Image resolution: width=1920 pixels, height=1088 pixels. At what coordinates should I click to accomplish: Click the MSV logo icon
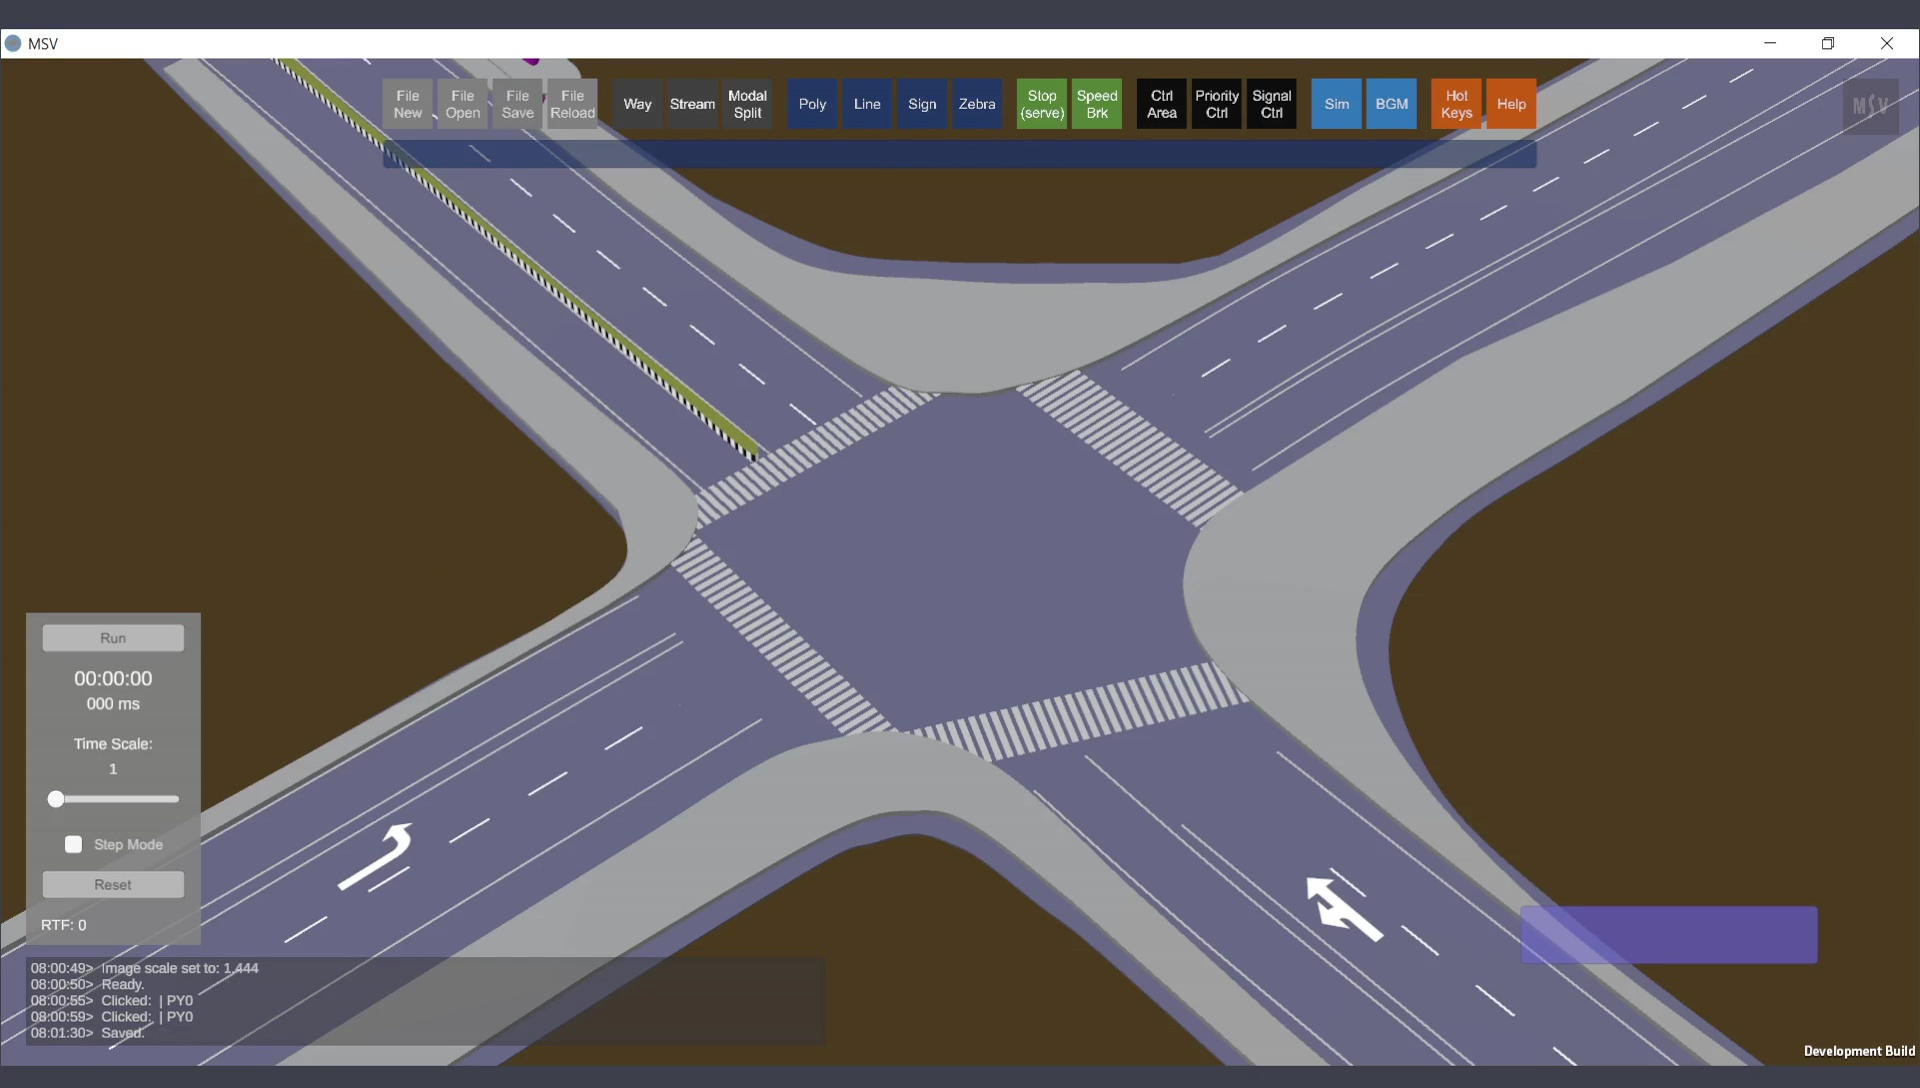point(1870,105)
